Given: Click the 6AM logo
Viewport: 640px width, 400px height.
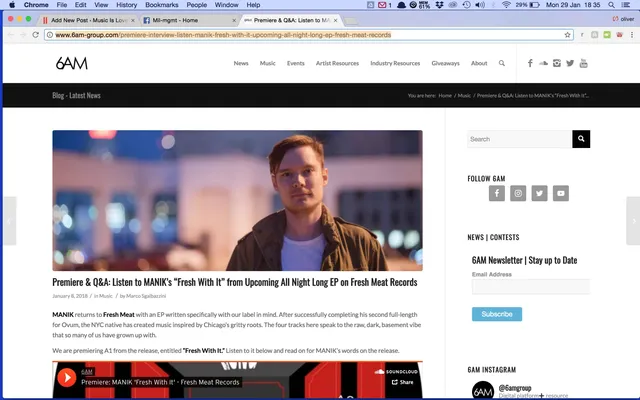Looking at the screenshot, I should [x=72, y=63].
